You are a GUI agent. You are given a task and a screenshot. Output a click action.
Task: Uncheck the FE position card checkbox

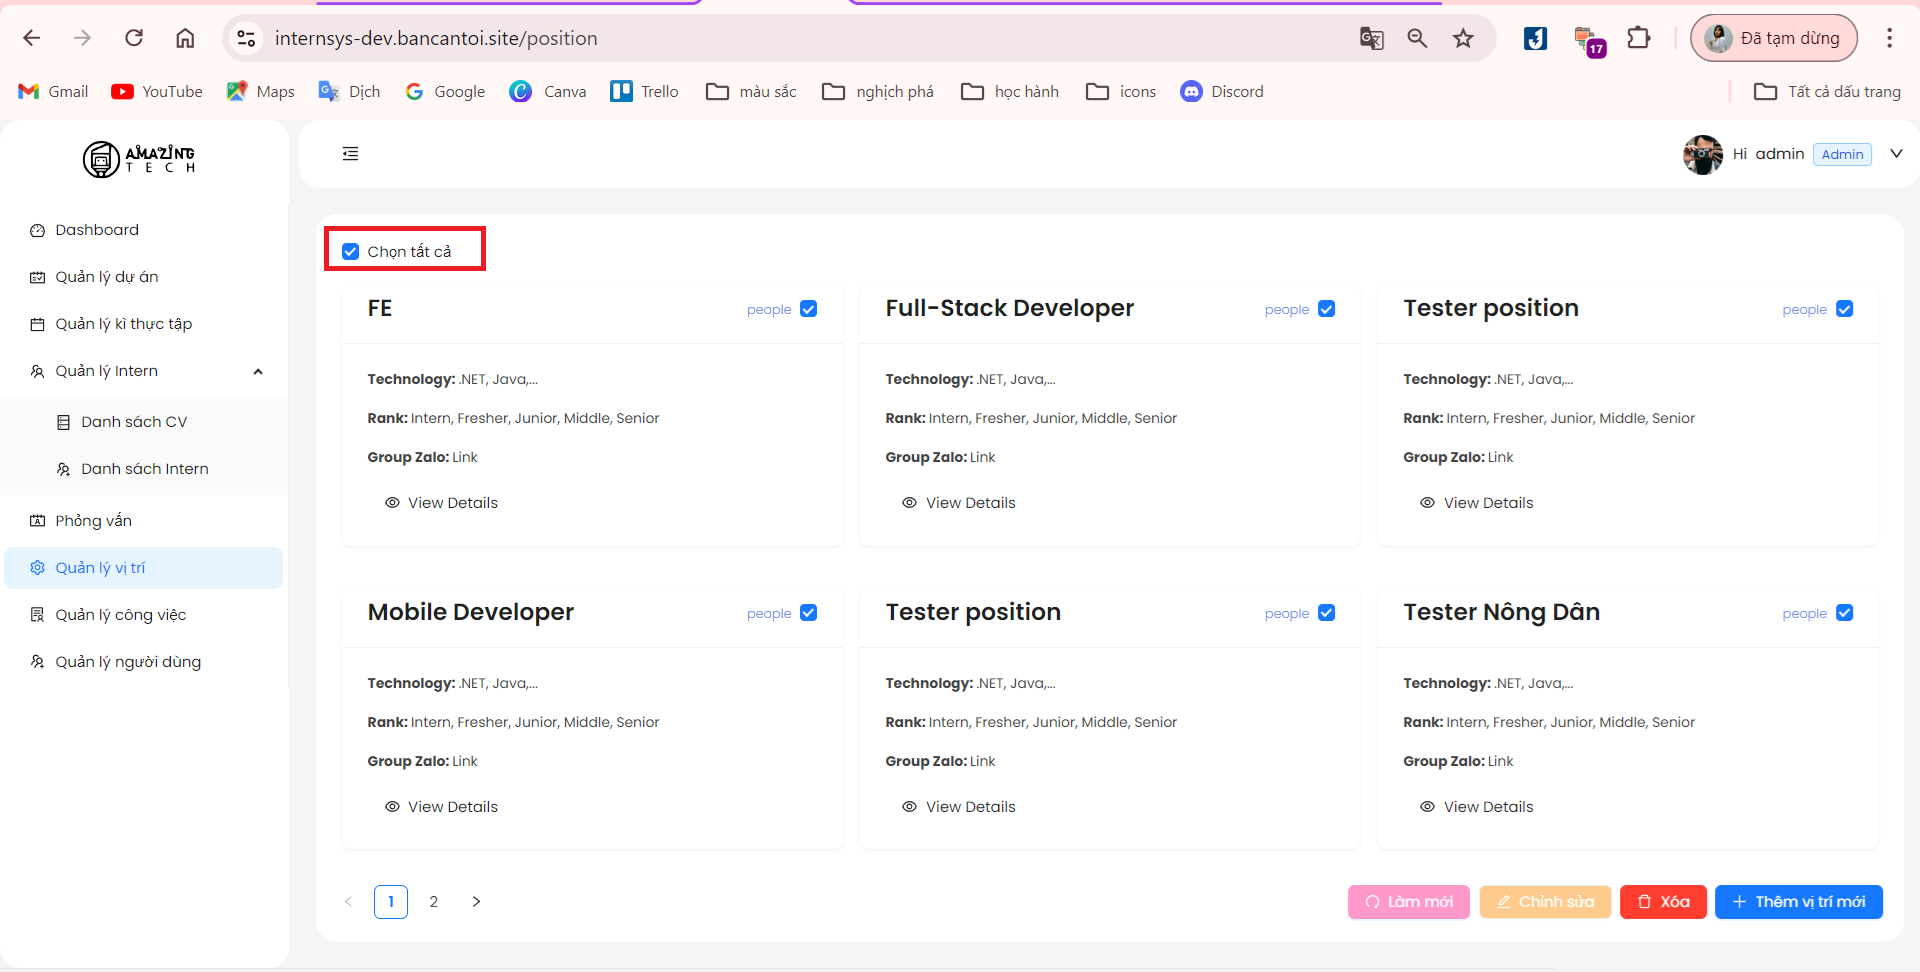[809, 309]
